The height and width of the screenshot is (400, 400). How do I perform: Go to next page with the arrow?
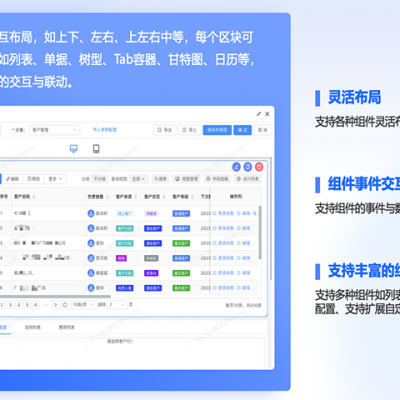[56, 305]
